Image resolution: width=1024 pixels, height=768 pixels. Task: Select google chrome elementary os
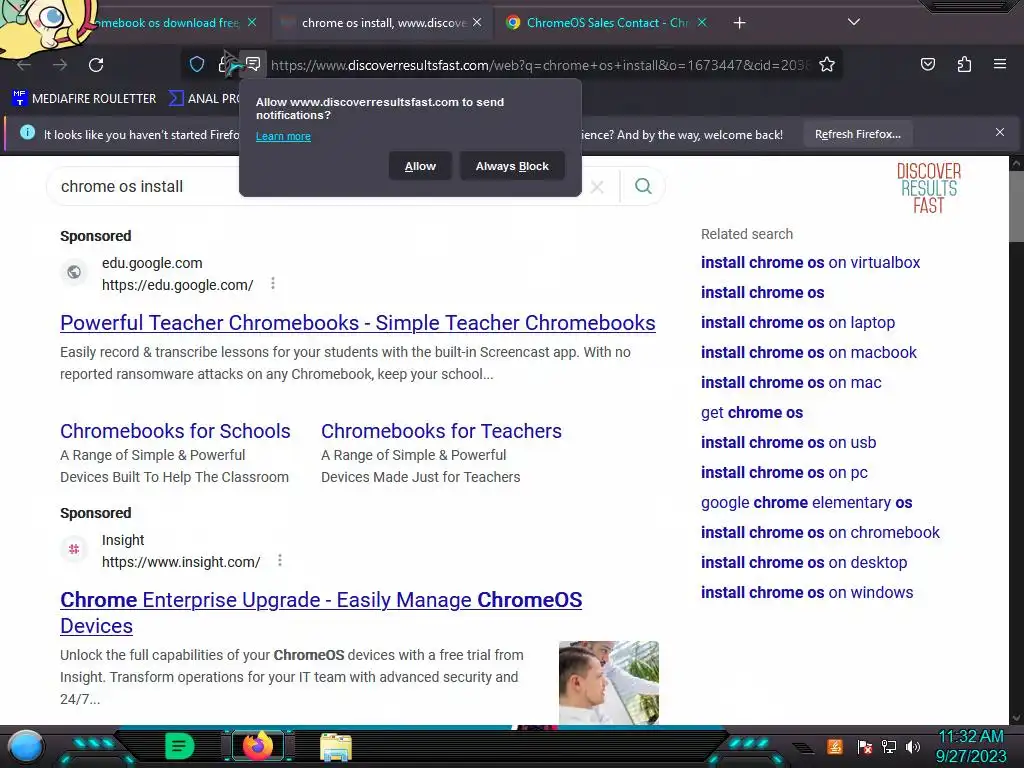point(807,503)
